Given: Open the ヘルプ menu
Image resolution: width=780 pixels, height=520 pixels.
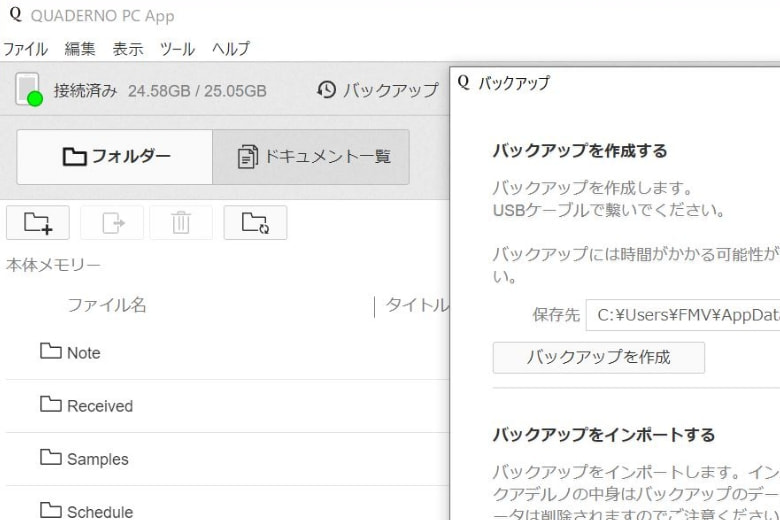Looking at the screenshot, I should (230, 49).
